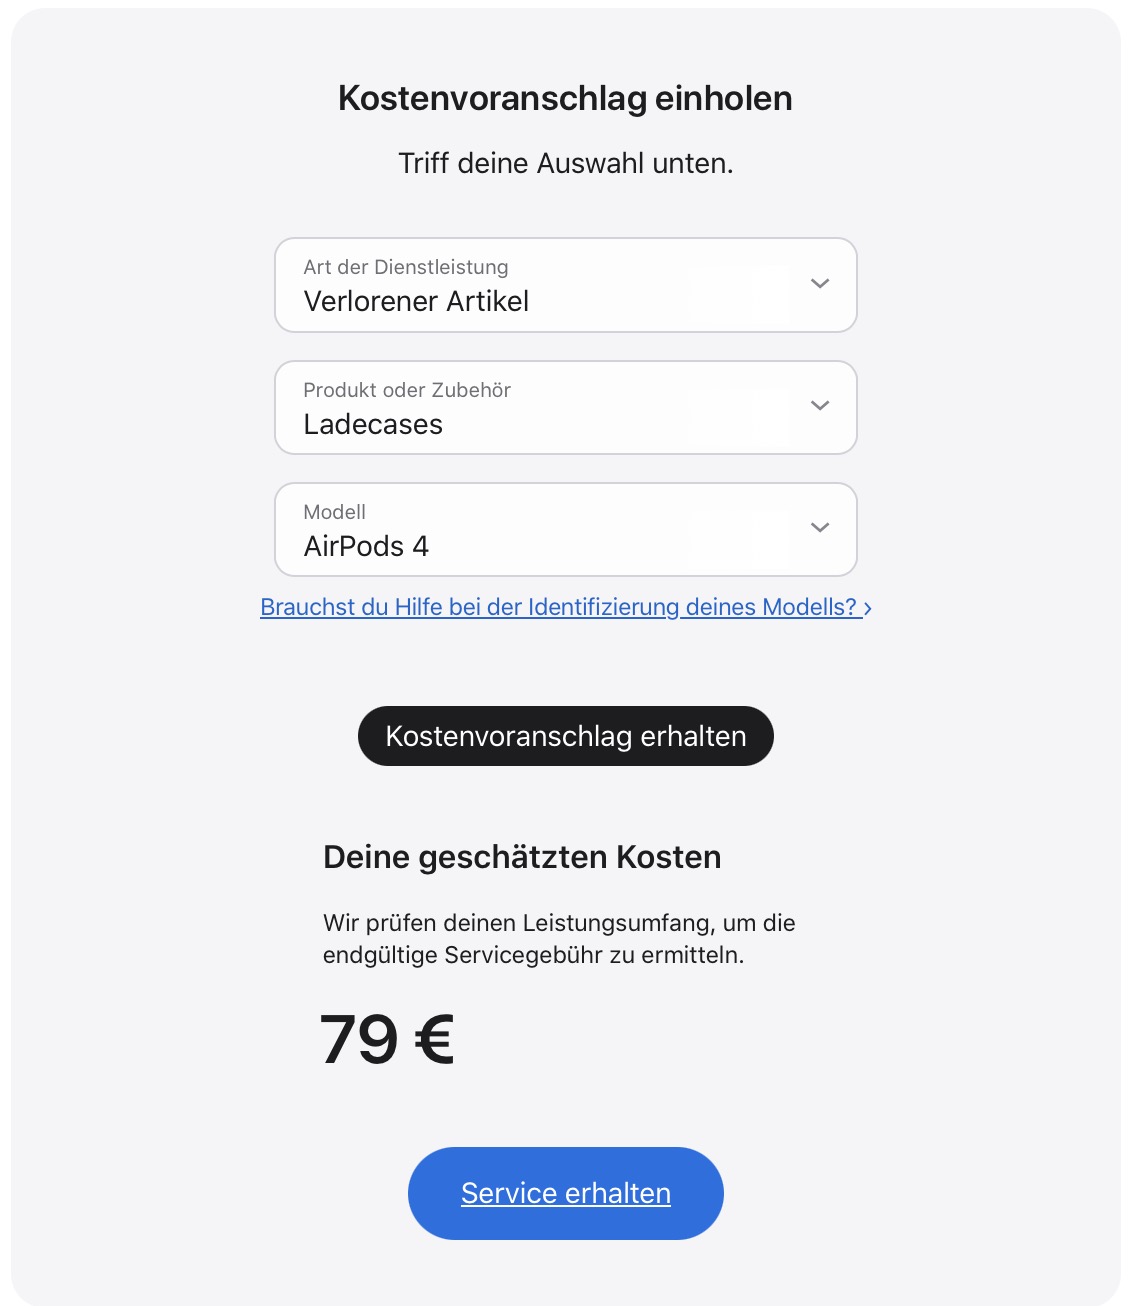Click the chevron arrow in the Modell field

click(x=820, y=528)
